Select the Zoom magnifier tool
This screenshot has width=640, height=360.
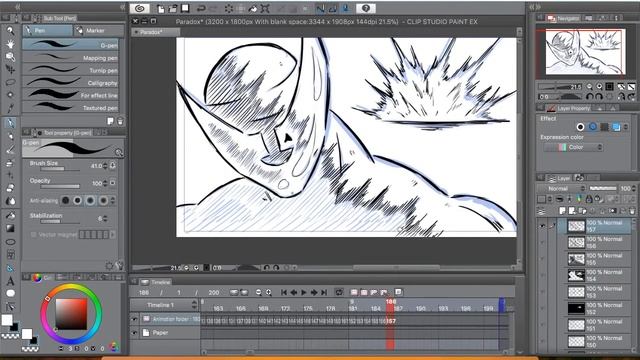pyautogui.click(x=10, y=30)
